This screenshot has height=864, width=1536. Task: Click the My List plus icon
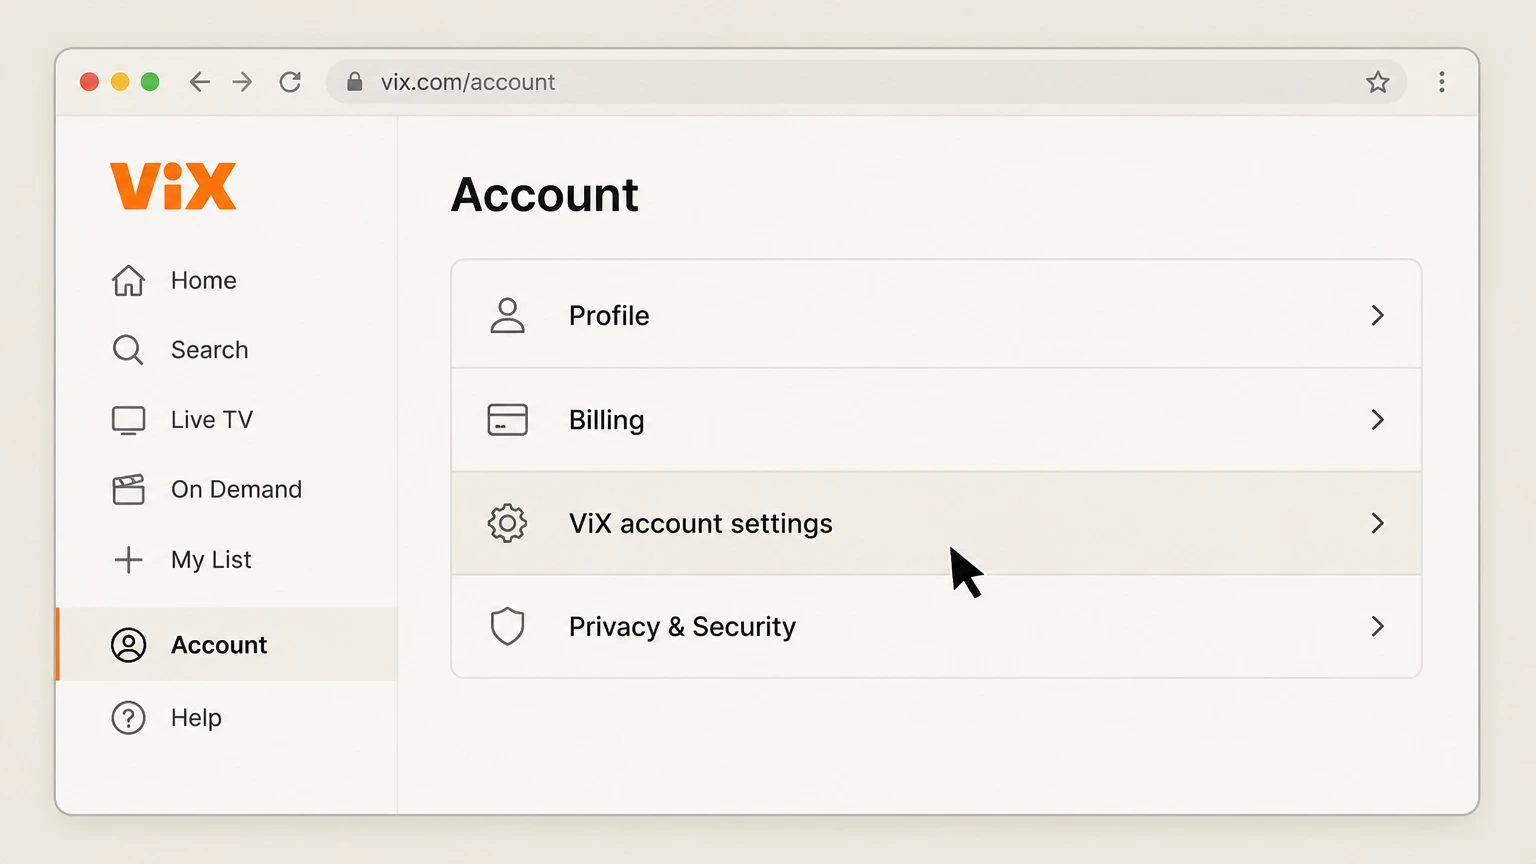point(128,559)
